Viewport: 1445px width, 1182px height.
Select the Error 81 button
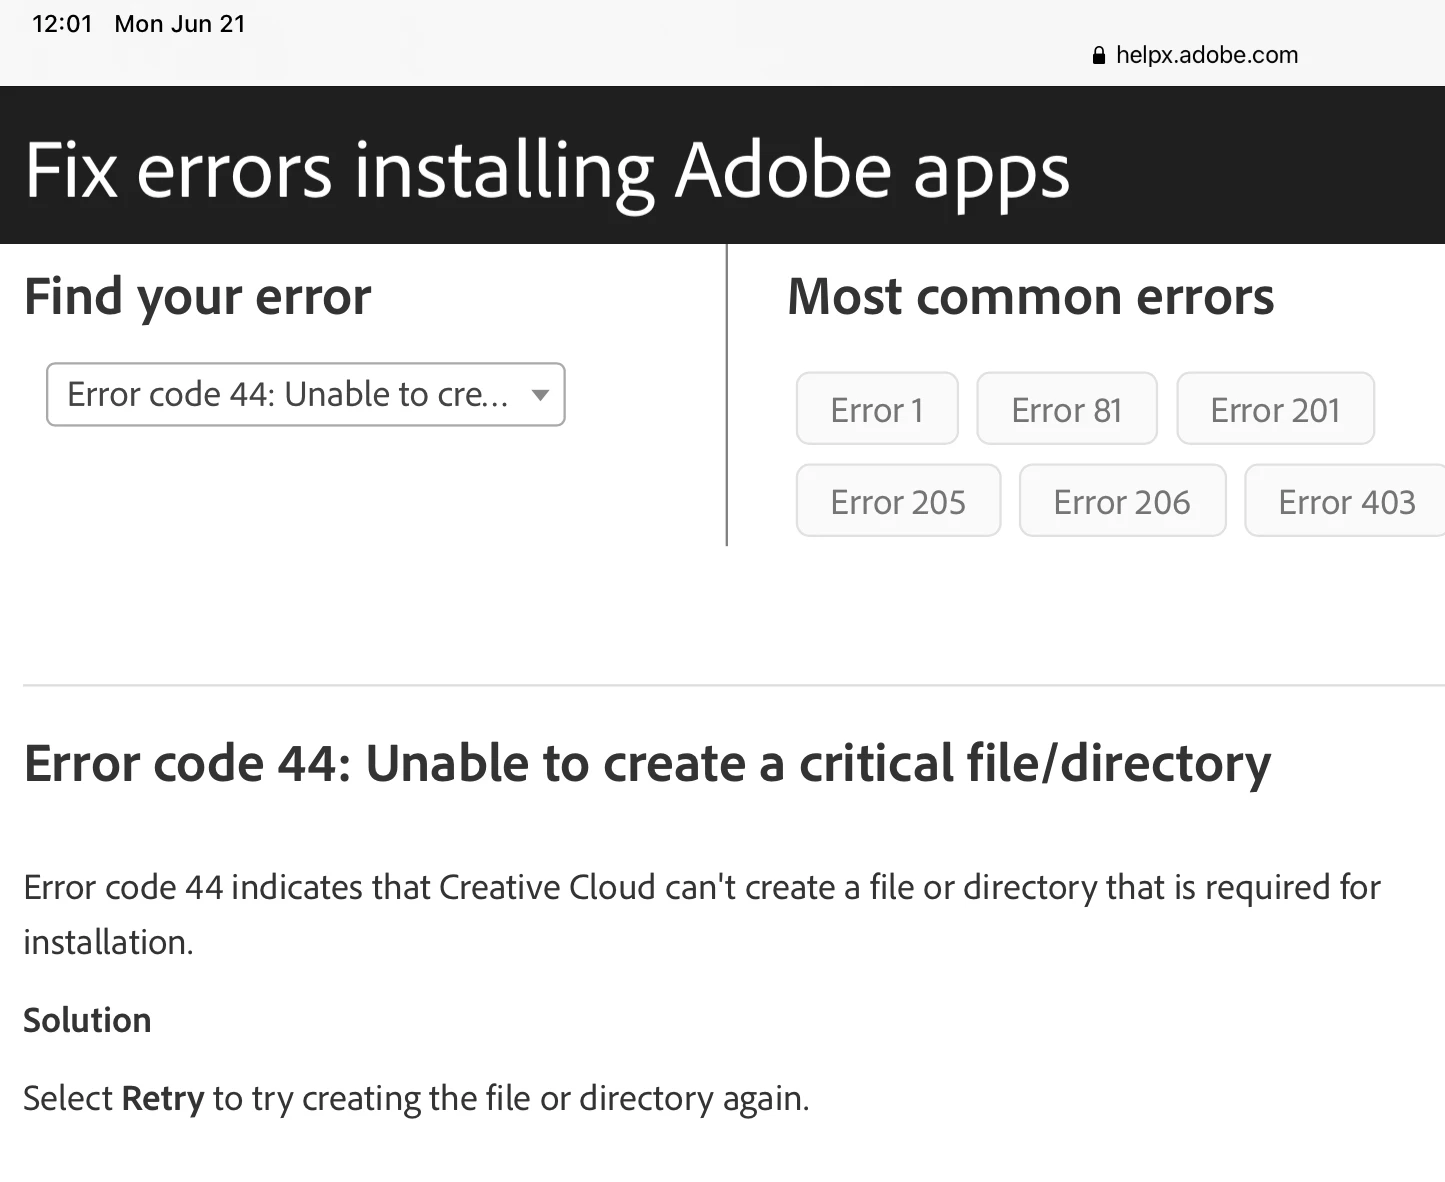(1067, 409)
